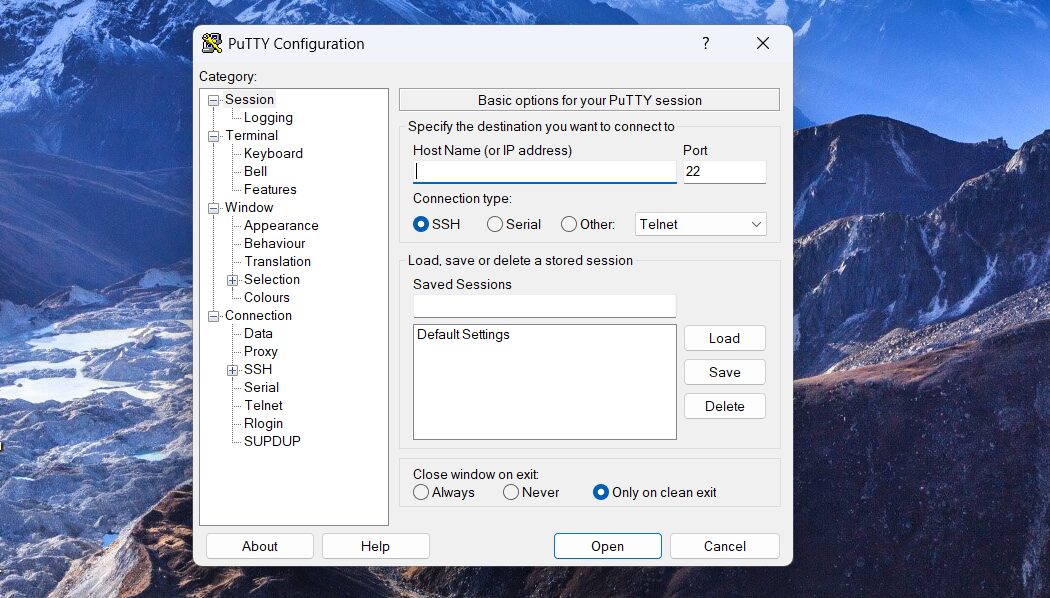Open Translation settings category

tap(277, 262)
